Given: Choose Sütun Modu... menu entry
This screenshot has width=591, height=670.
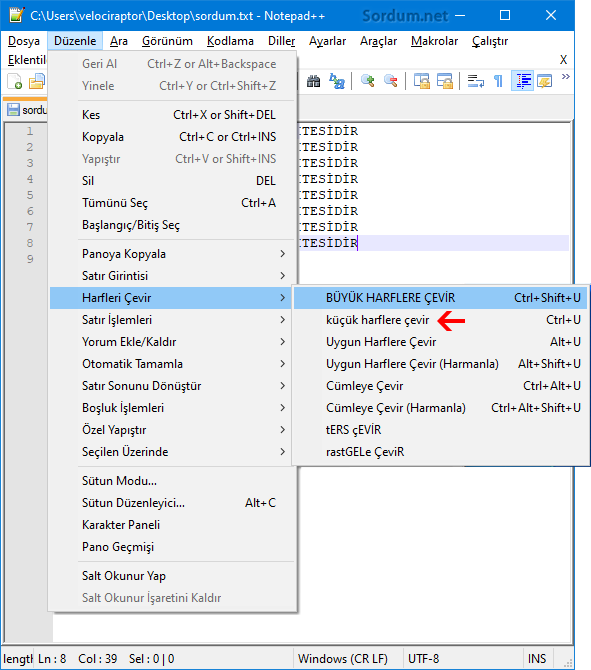Looking at the screenshot, I should (173, 481).
